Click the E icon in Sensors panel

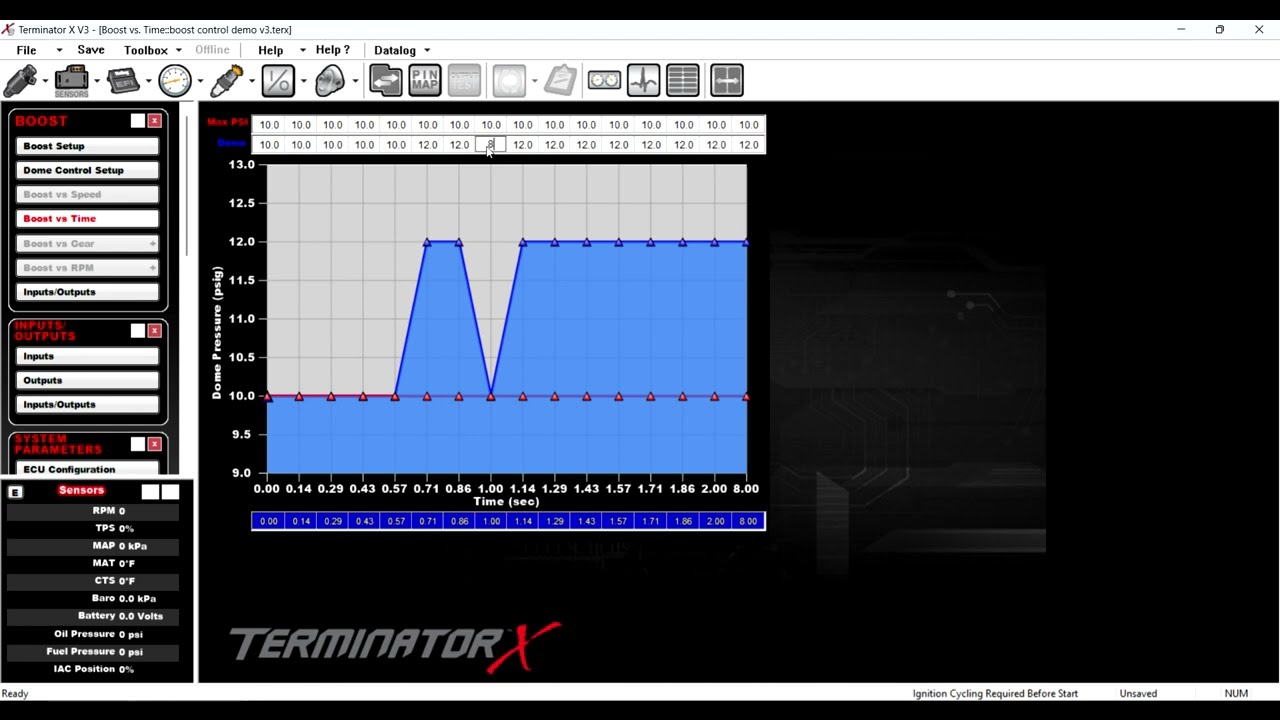point(15,492)
